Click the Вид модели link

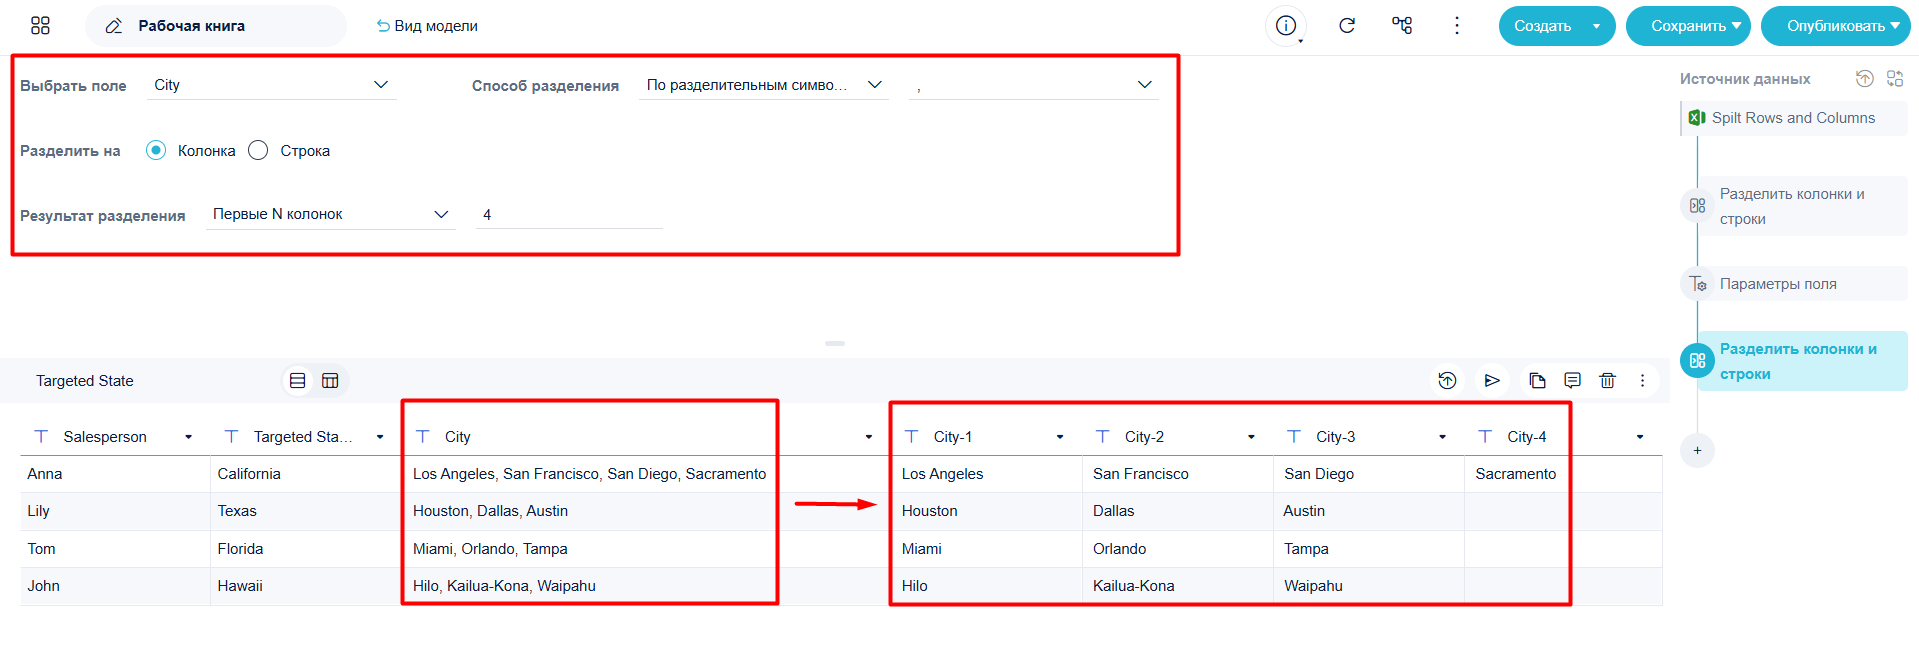(427, 26)
